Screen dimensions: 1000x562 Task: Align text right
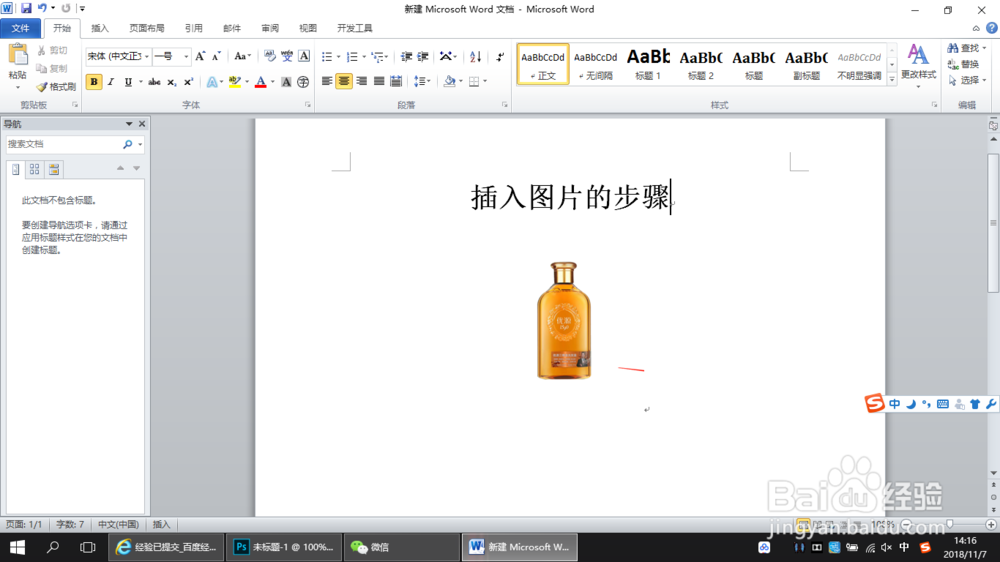(362, 81)
